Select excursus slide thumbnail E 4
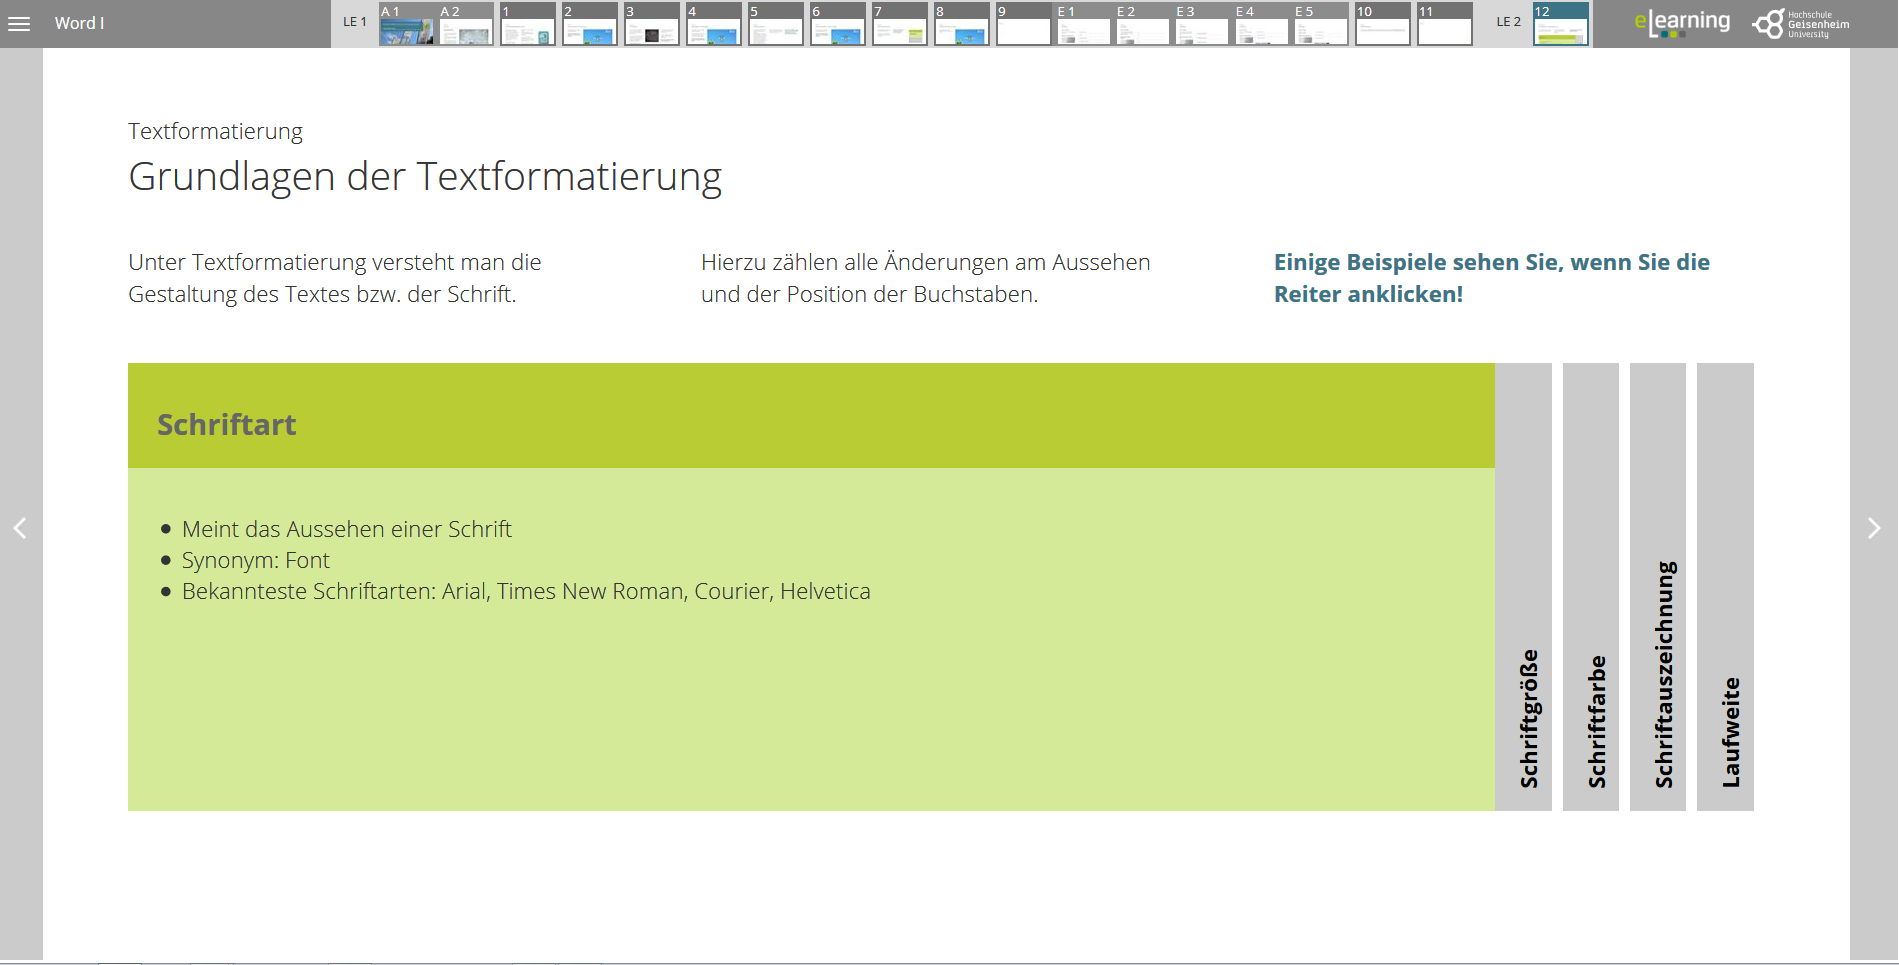 click(x=1262, y=24)
